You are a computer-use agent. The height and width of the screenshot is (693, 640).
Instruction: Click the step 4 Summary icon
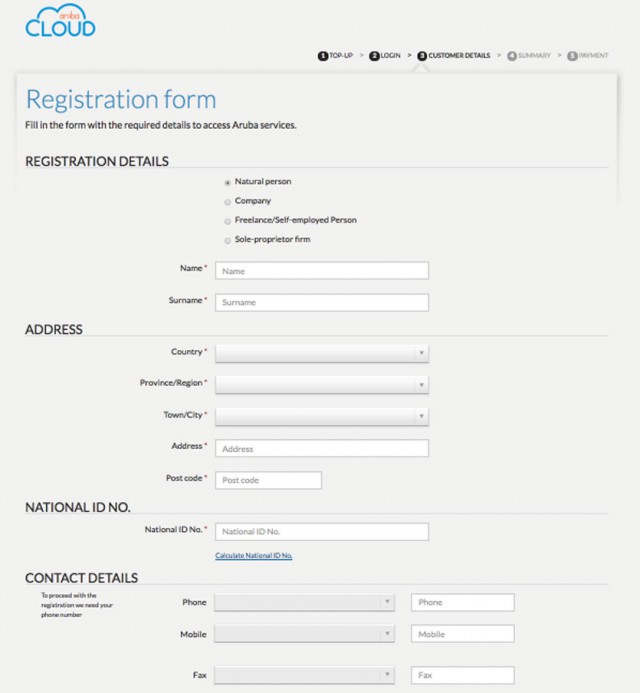tap(512, 56)
